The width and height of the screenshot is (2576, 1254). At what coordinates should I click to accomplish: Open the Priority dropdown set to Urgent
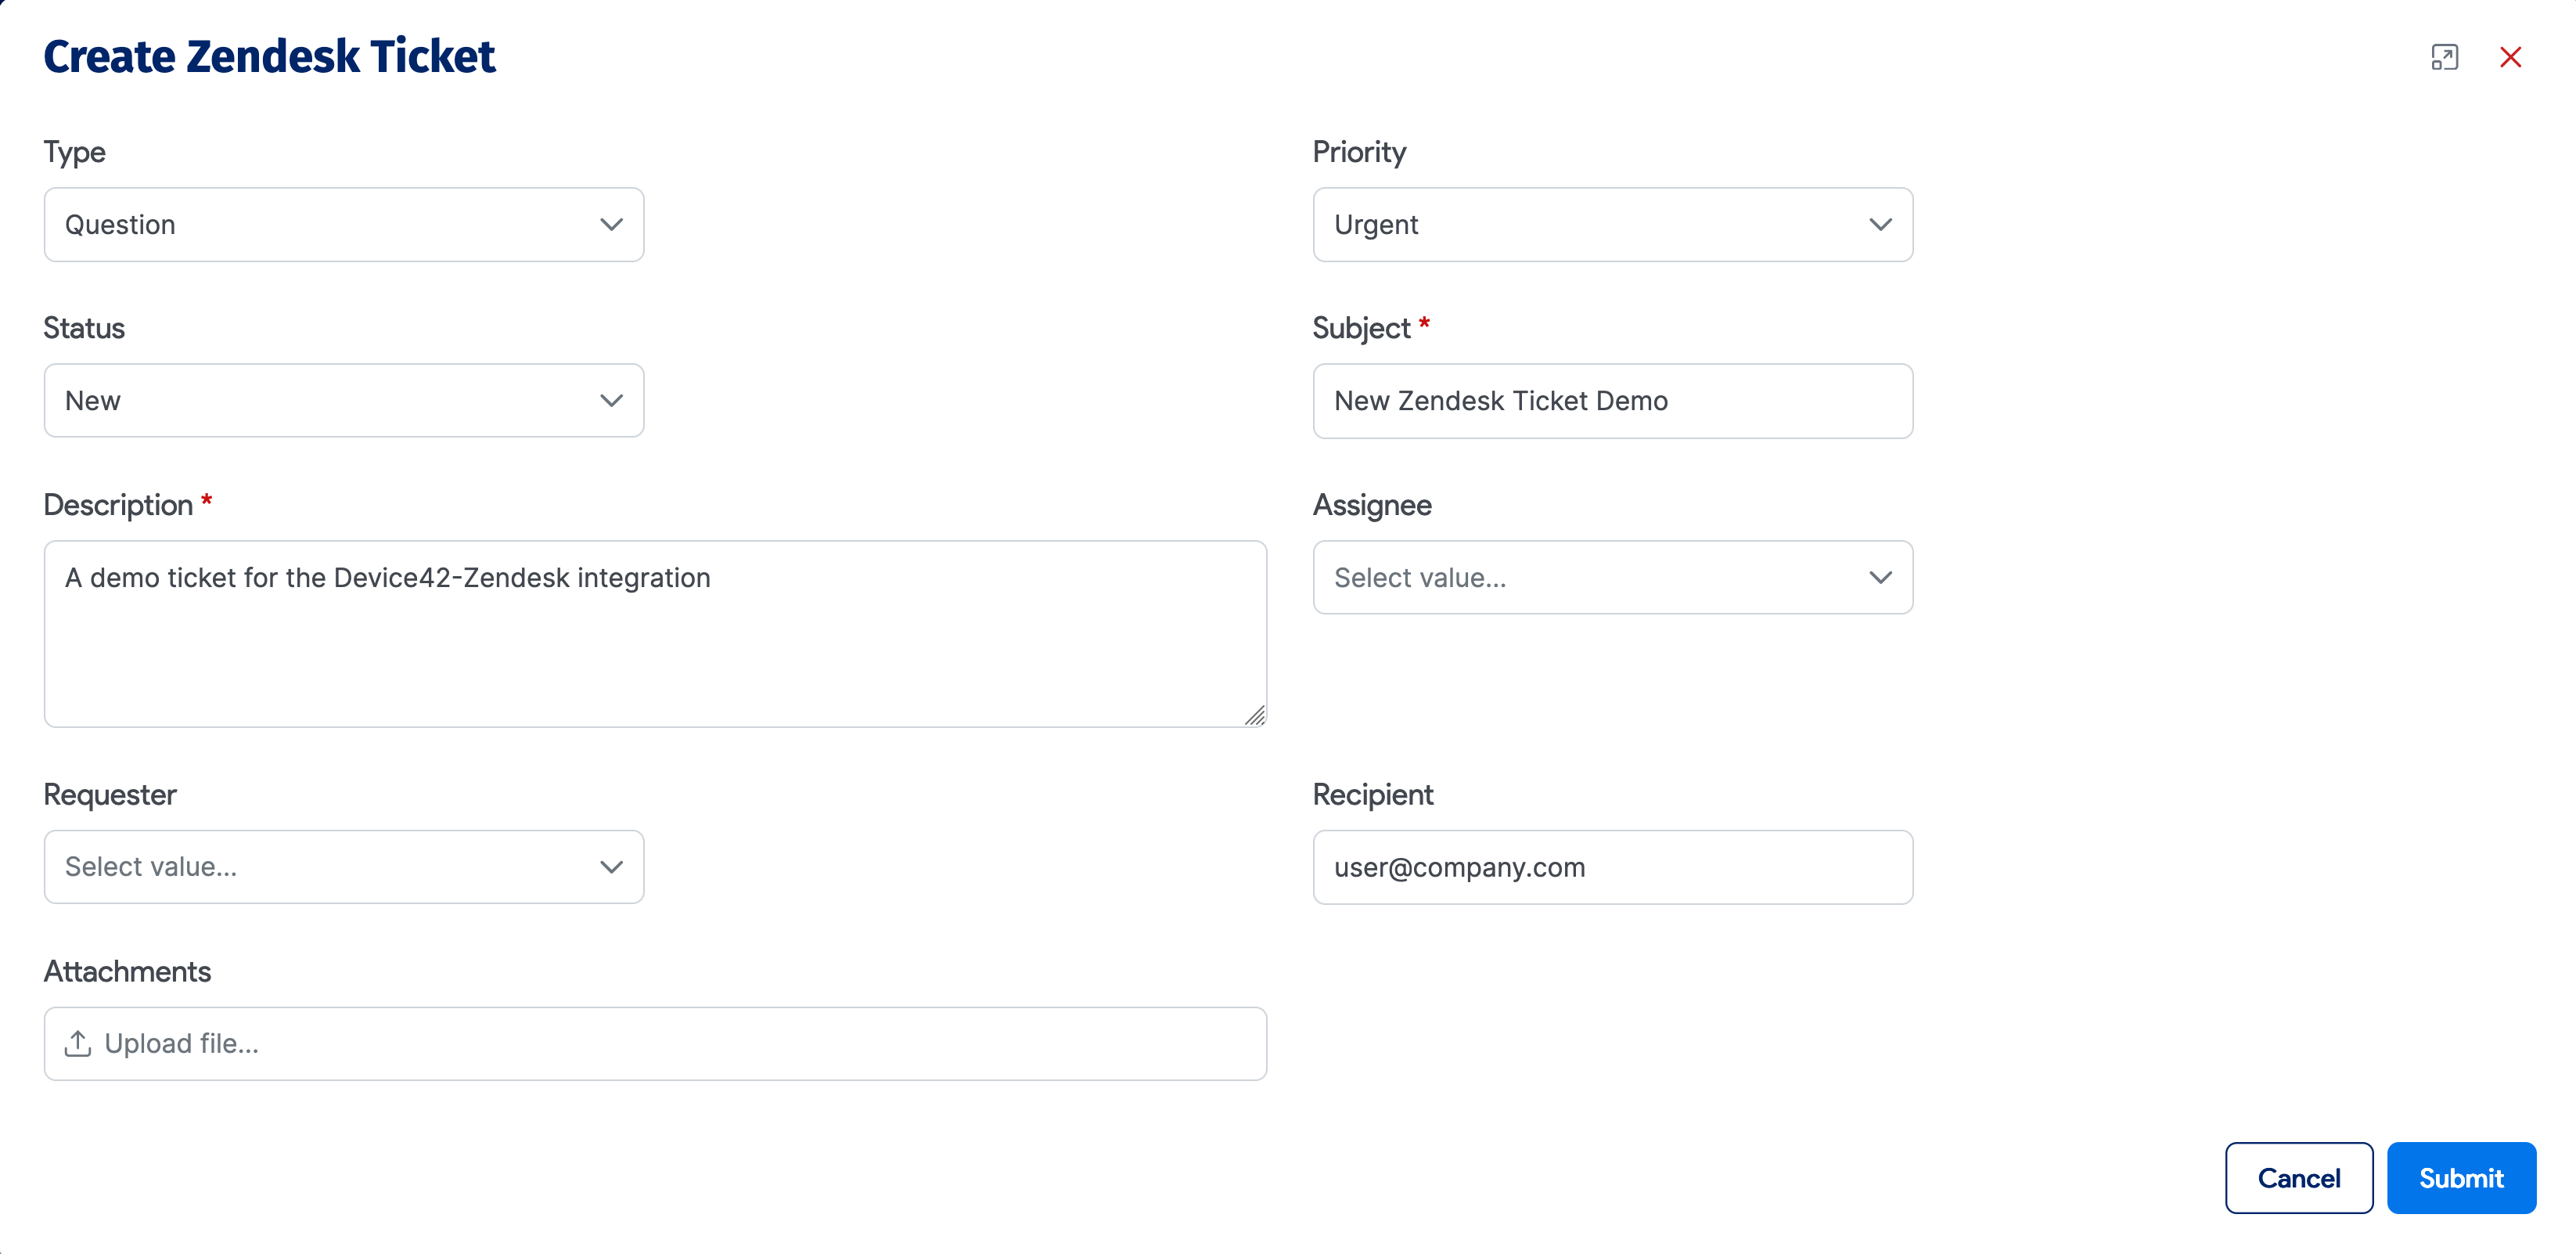[x=1610, y=224]
